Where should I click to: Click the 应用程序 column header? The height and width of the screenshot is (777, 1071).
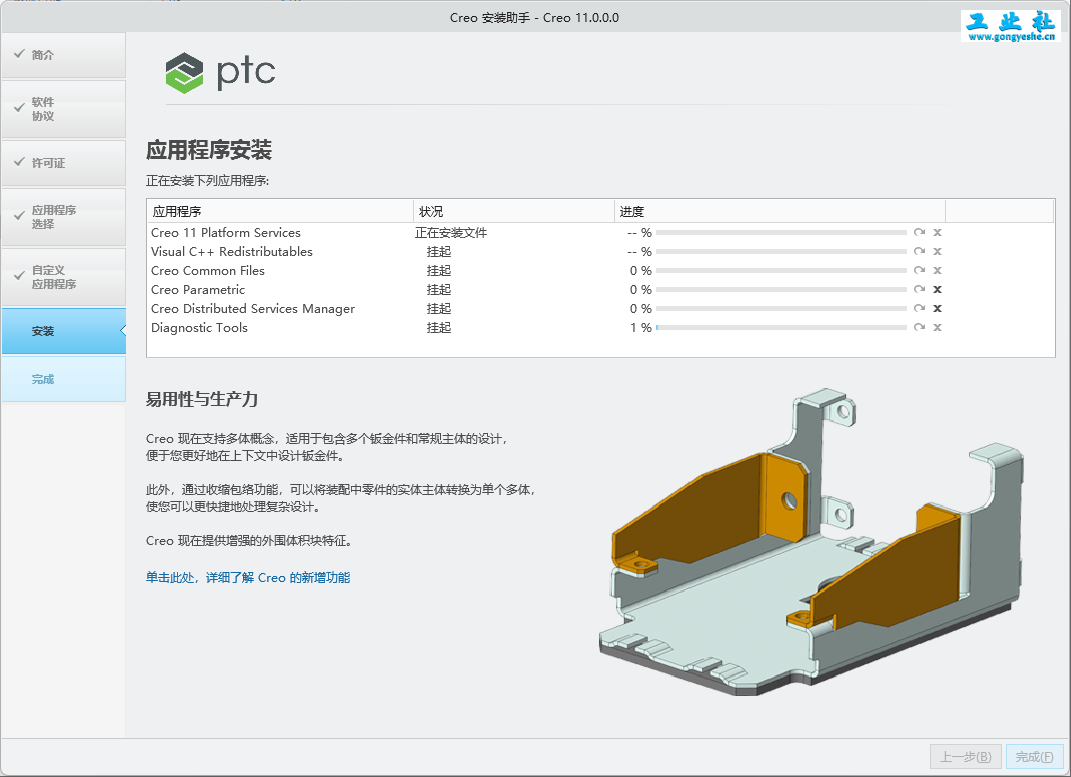tap(280, 212)
